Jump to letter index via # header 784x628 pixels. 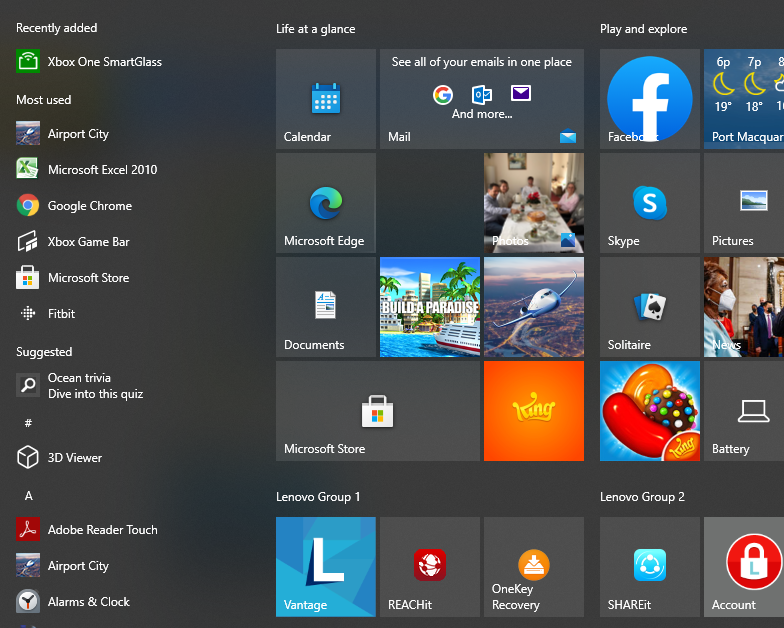pyautogui.click(x=28, y=423)
